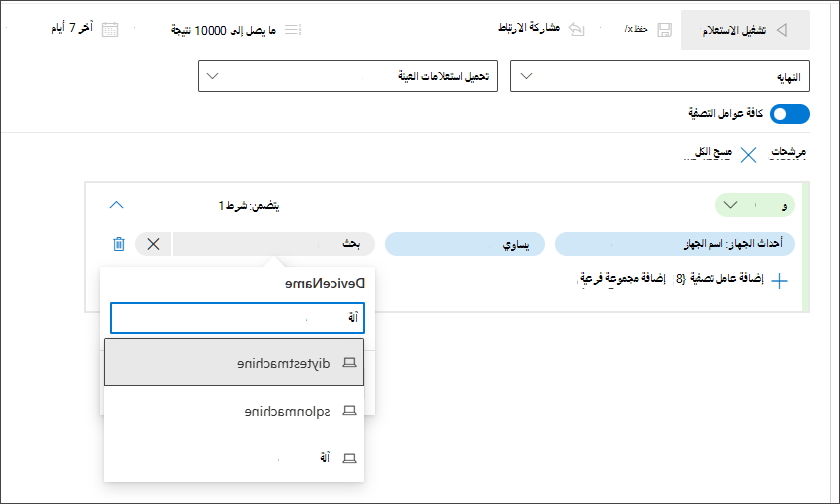This screenshot has height=504, width=840.
Task: Clear the search value with X button
Action: pos(153,244)
